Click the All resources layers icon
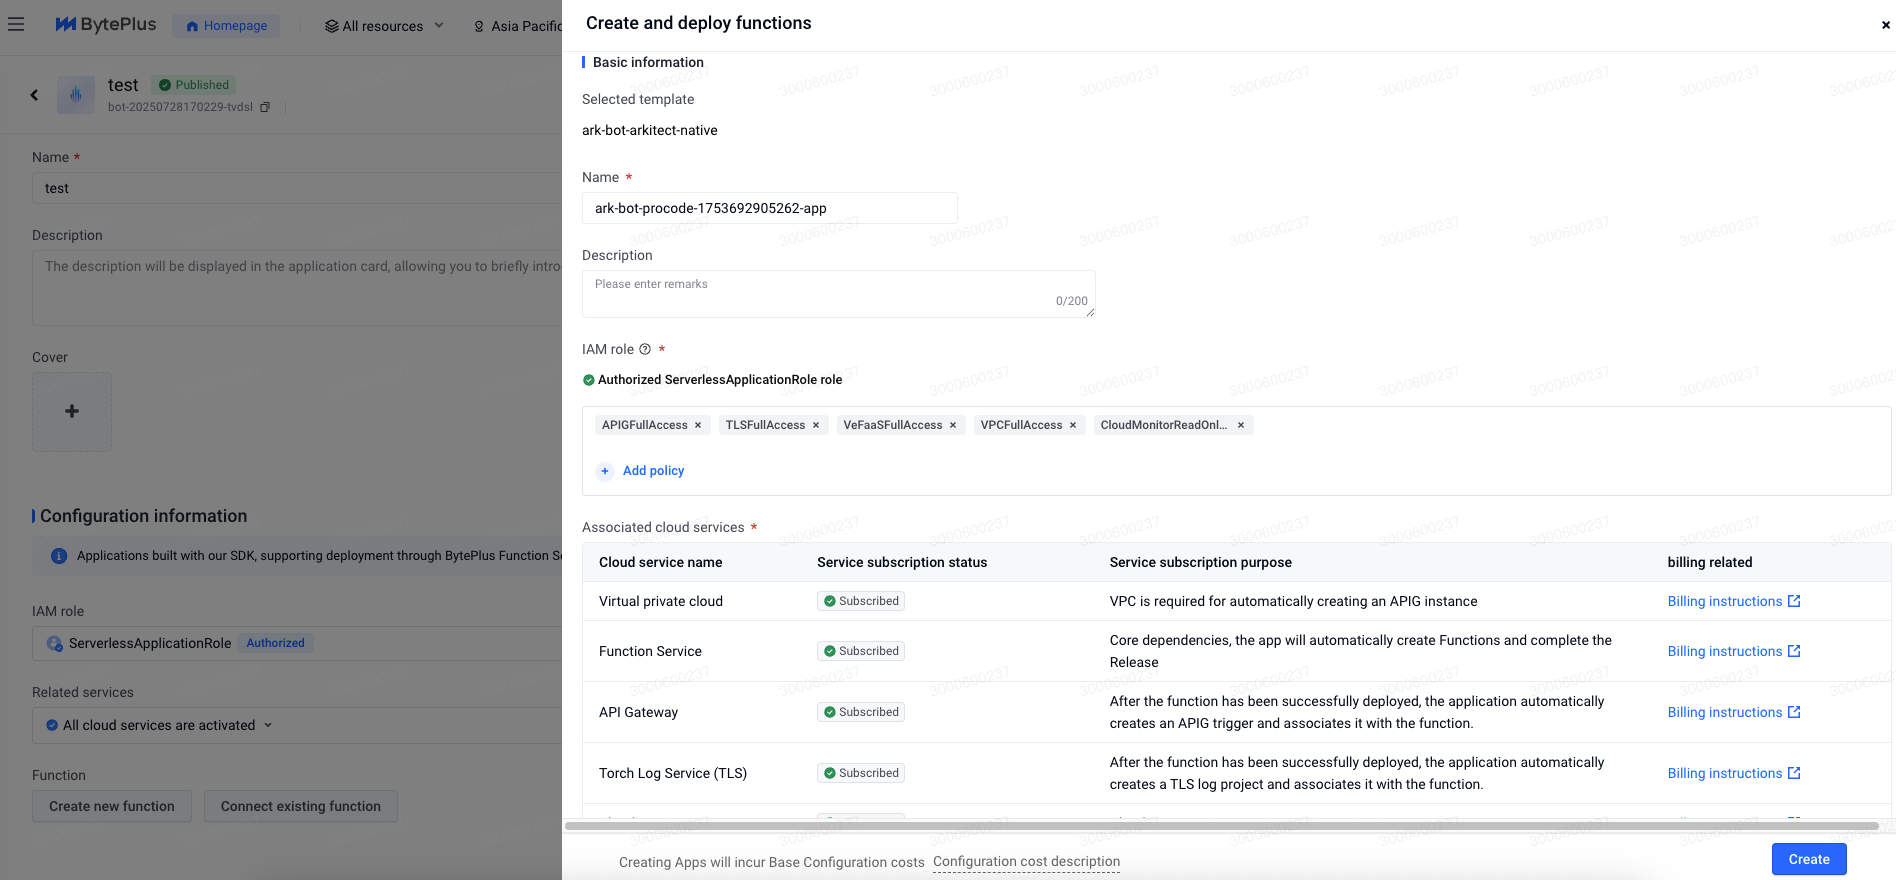The image size is (1896, 880). click(x=332, y=26)
